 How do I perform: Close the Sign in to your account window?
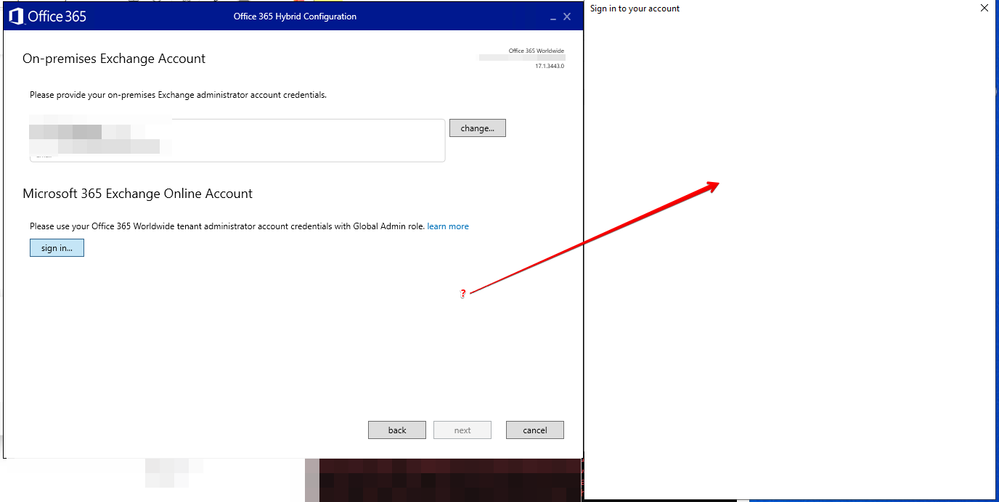point(984,9)
